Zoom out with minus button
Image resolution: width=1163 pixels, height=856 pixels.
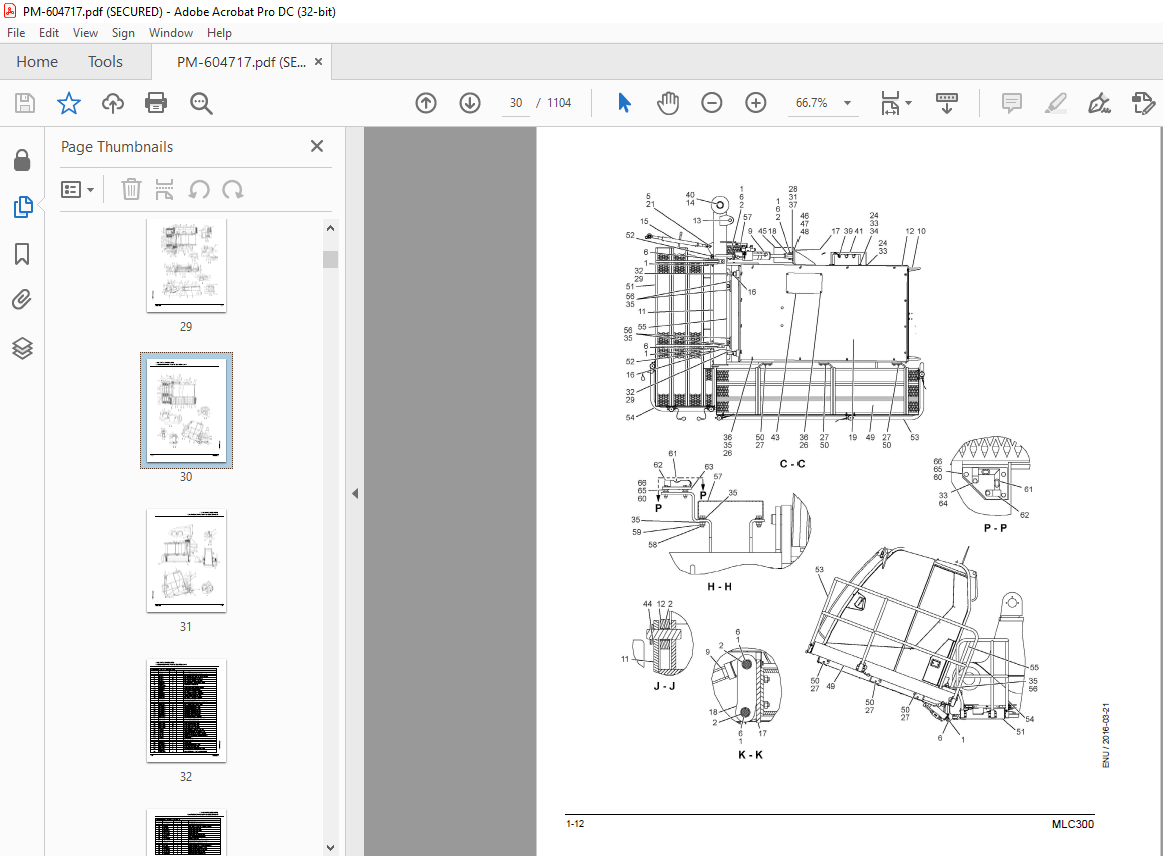tap(711, 103)
